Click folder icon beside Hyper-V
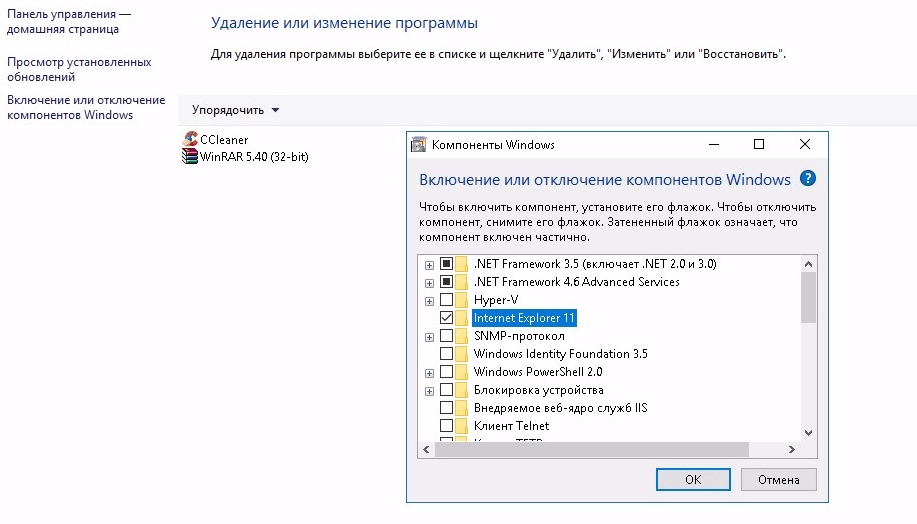The height and width of the screenshot is (524, 917). click(461, 300)
